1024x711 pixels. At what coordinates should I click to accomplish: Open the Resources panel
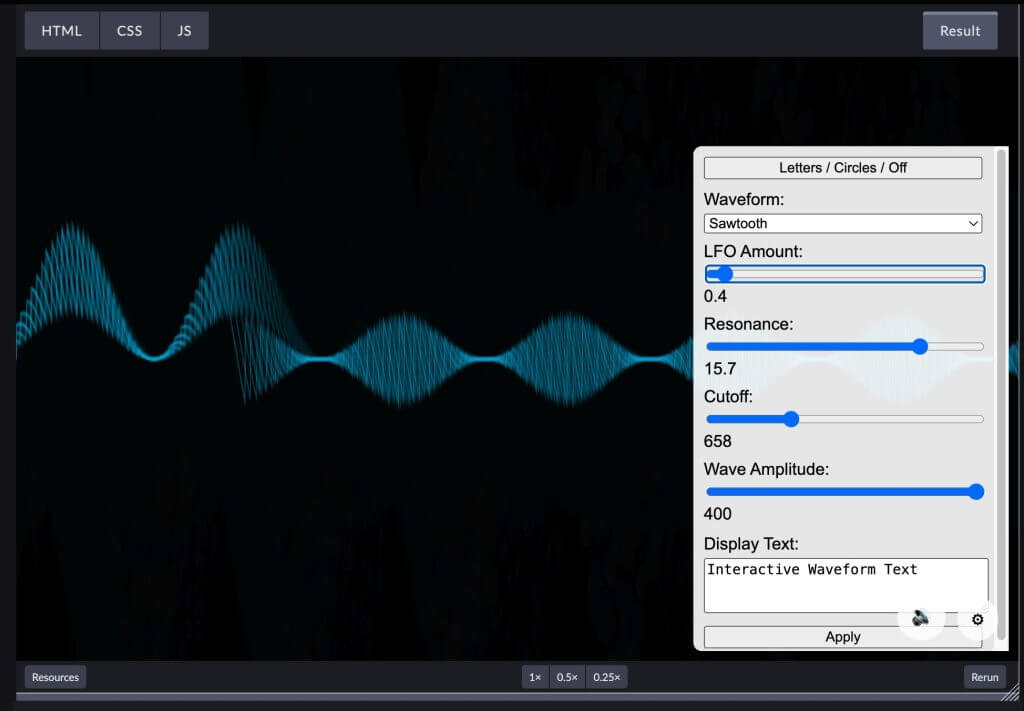[55, 677]
